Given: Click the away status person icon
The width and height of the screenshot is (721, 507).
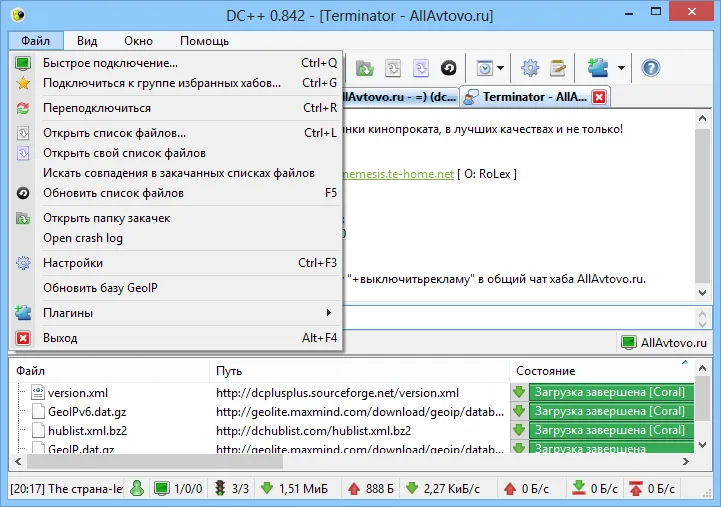Looking at the screenshot, I should (137, 488).
